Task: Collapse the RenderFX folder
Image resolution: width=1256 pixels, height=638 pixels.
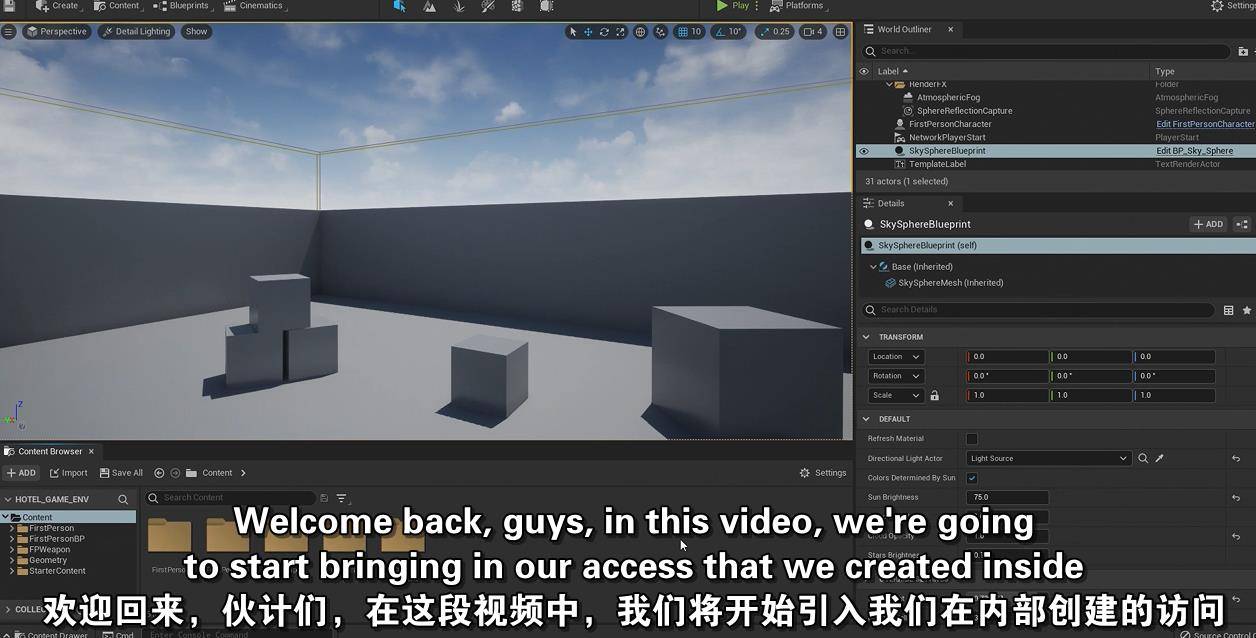Action: (889, 85)
